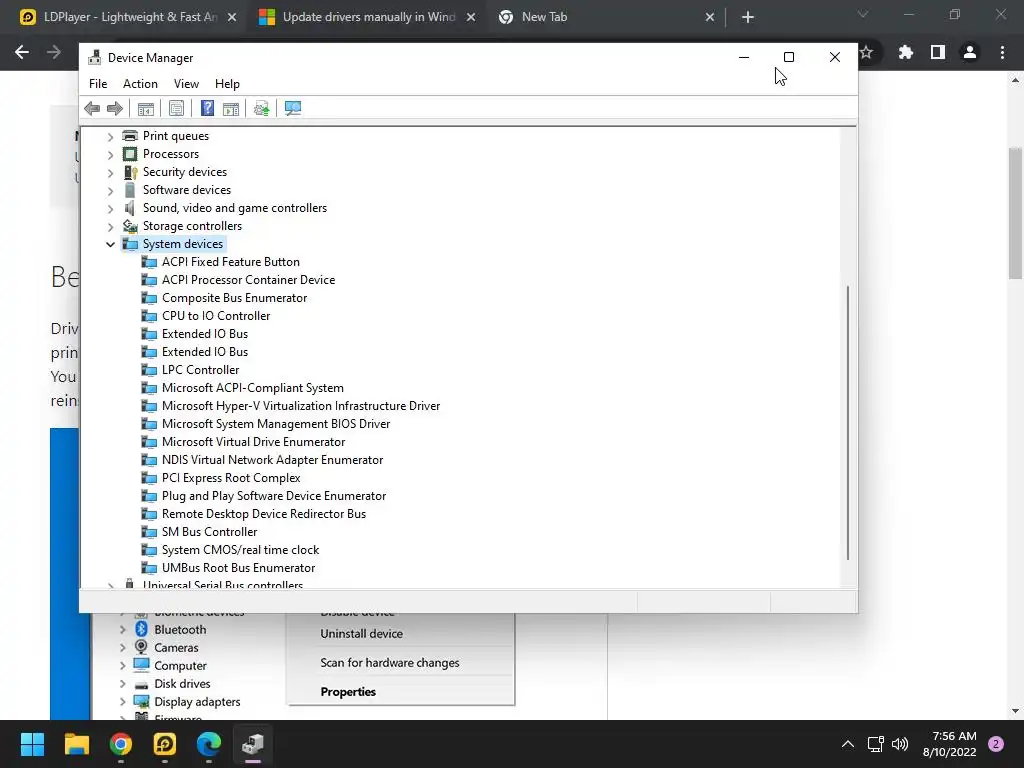This screenshot has height=768, width=1024.
Task: Click Device Manager vertical scrollbar thumb
Action: click(848, 423)
